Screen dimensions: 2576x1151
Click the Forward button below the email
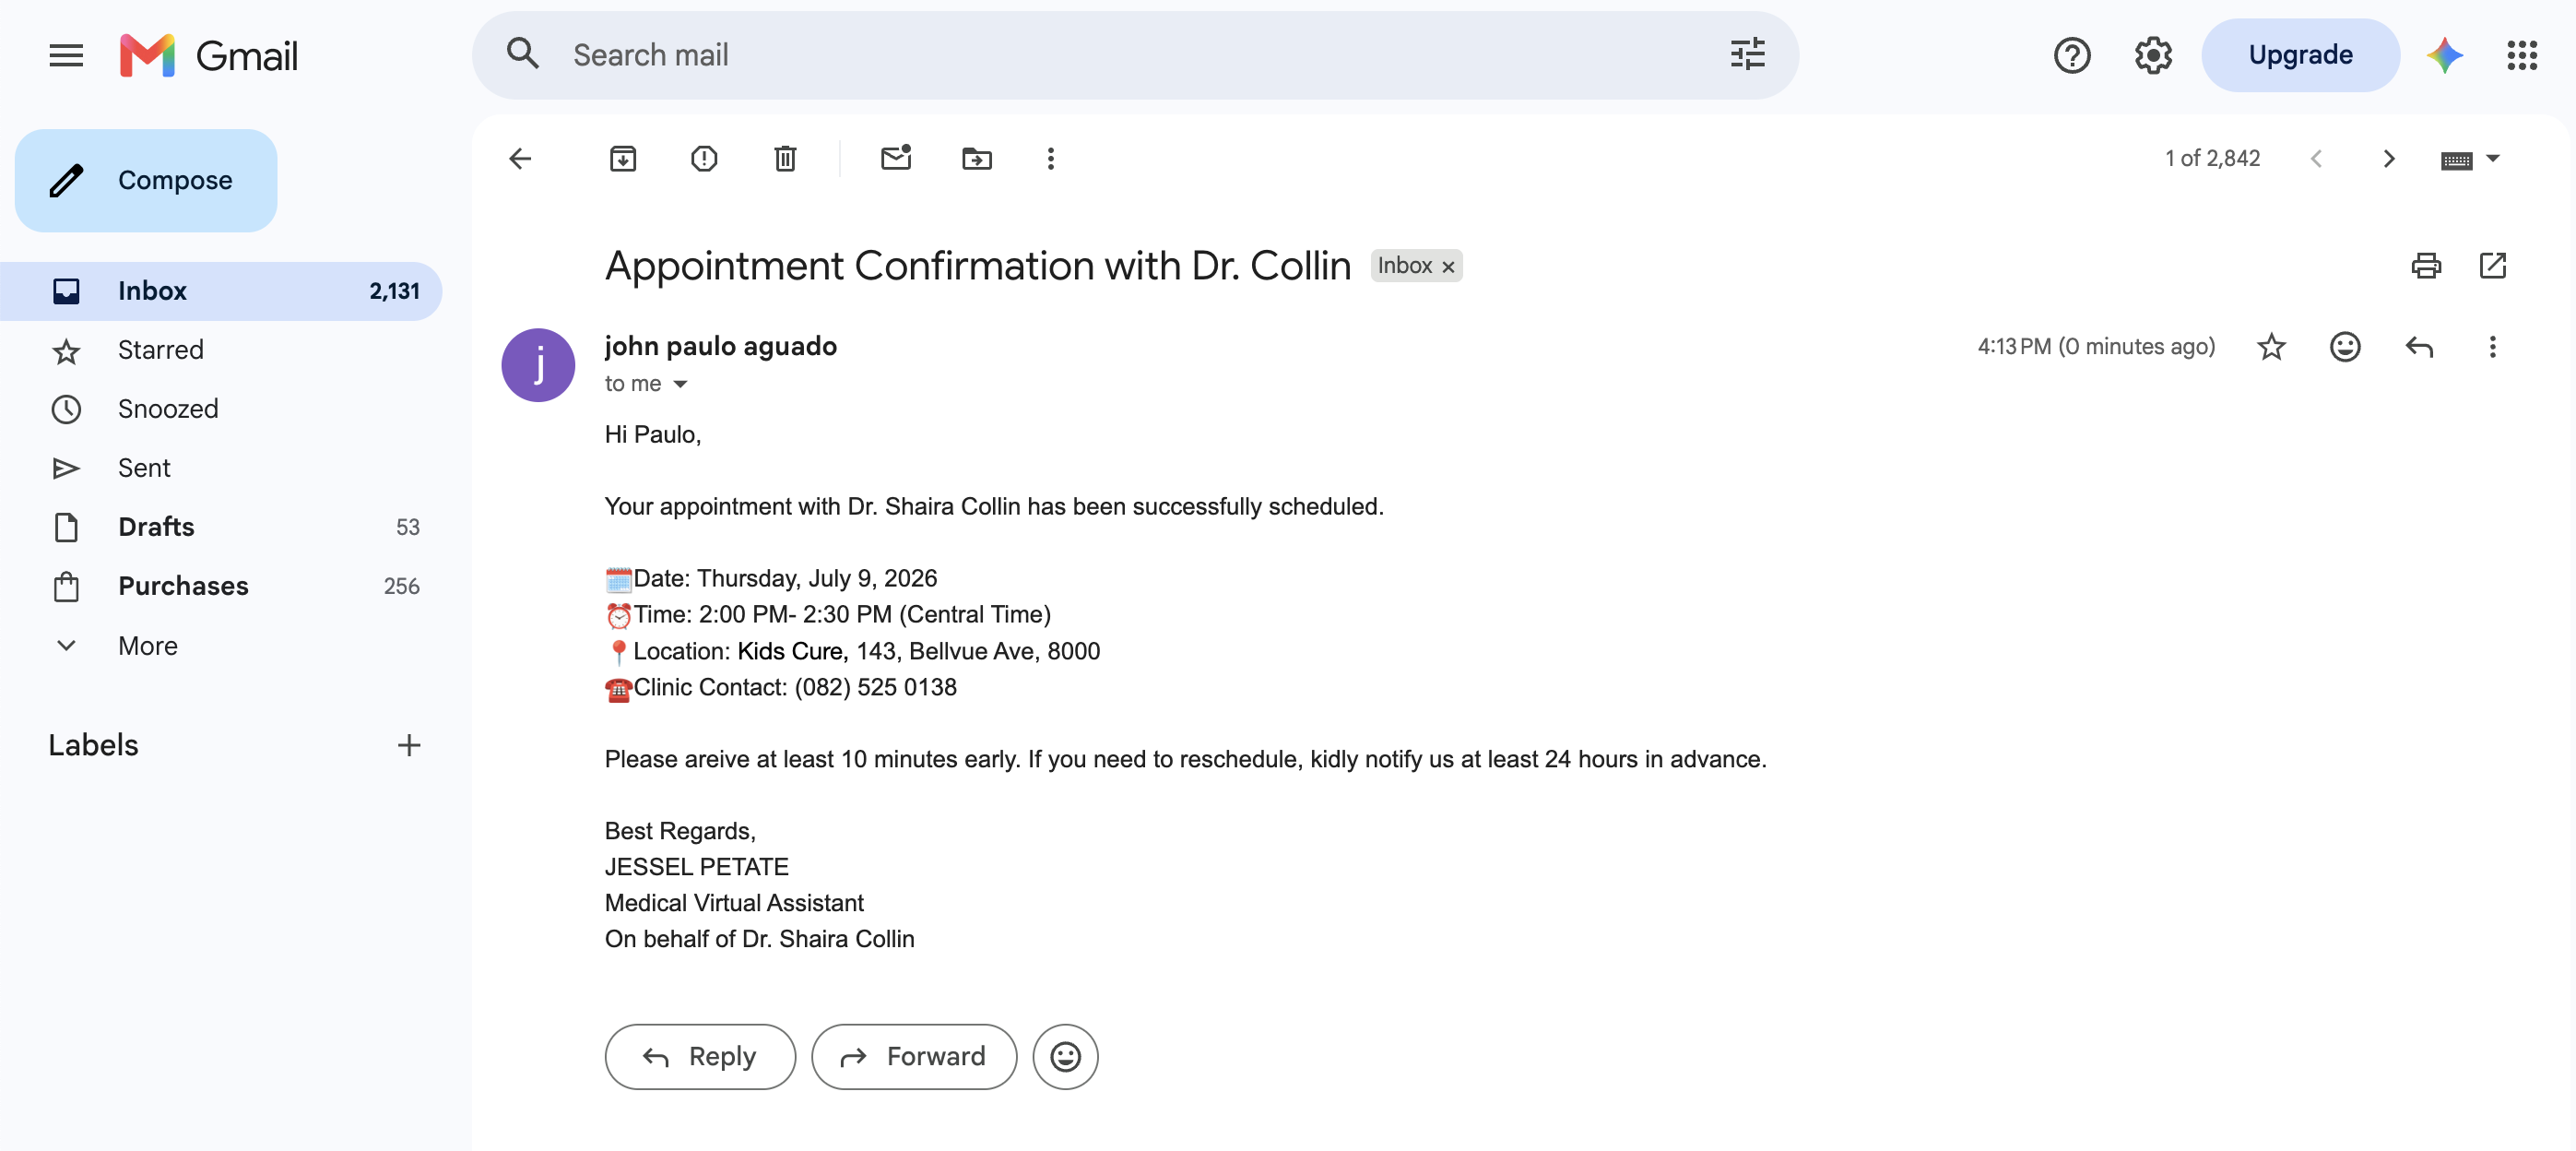pos(914,1056)
